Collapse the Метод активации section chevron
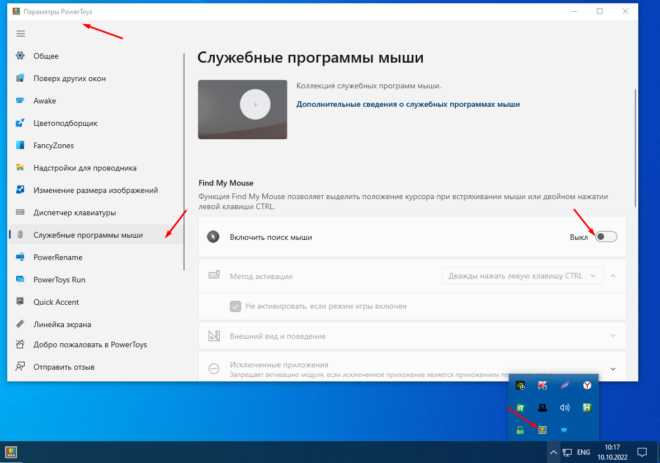This screenshot has width=660, height=463. [x=613, y=276]
